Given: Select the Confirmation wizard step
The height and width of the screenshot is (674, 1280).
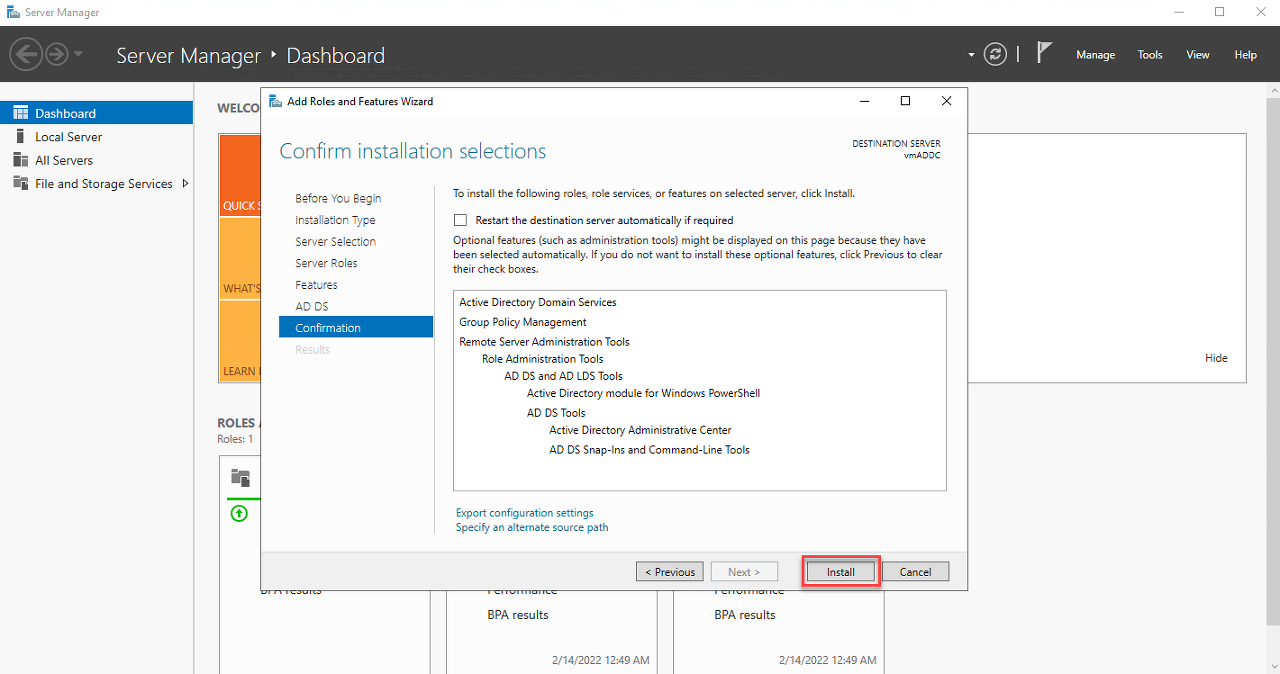Looking at the screenshot, I should click(356, 327).
